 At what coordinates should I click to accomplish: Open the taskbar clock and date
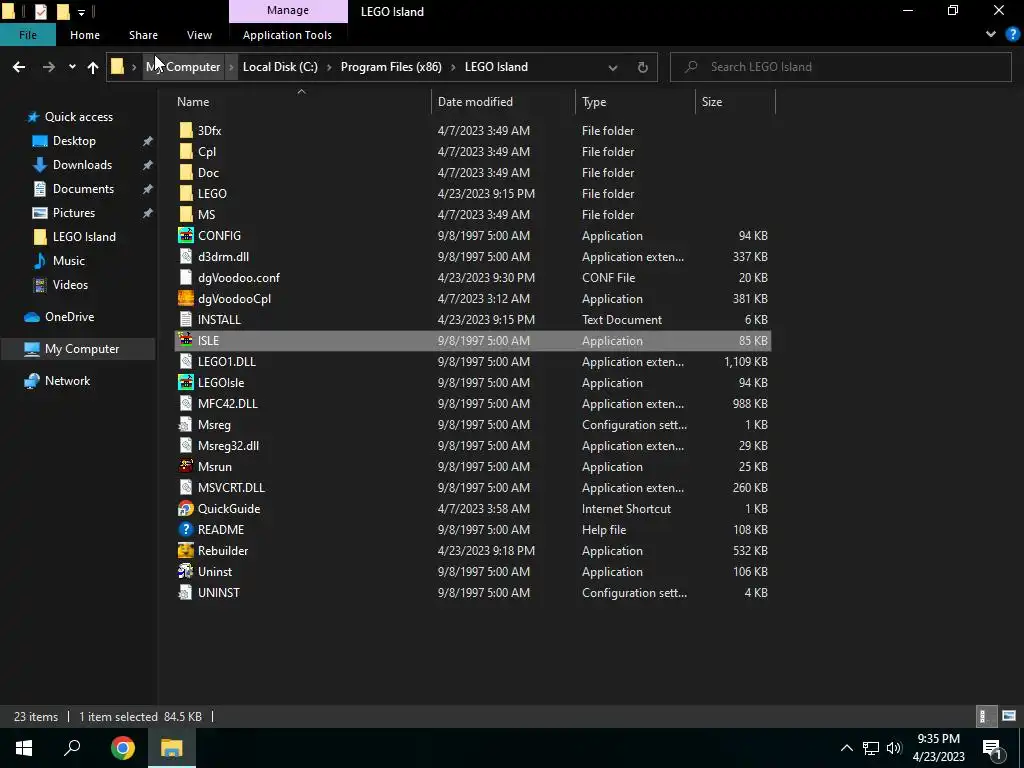[938, 748]
